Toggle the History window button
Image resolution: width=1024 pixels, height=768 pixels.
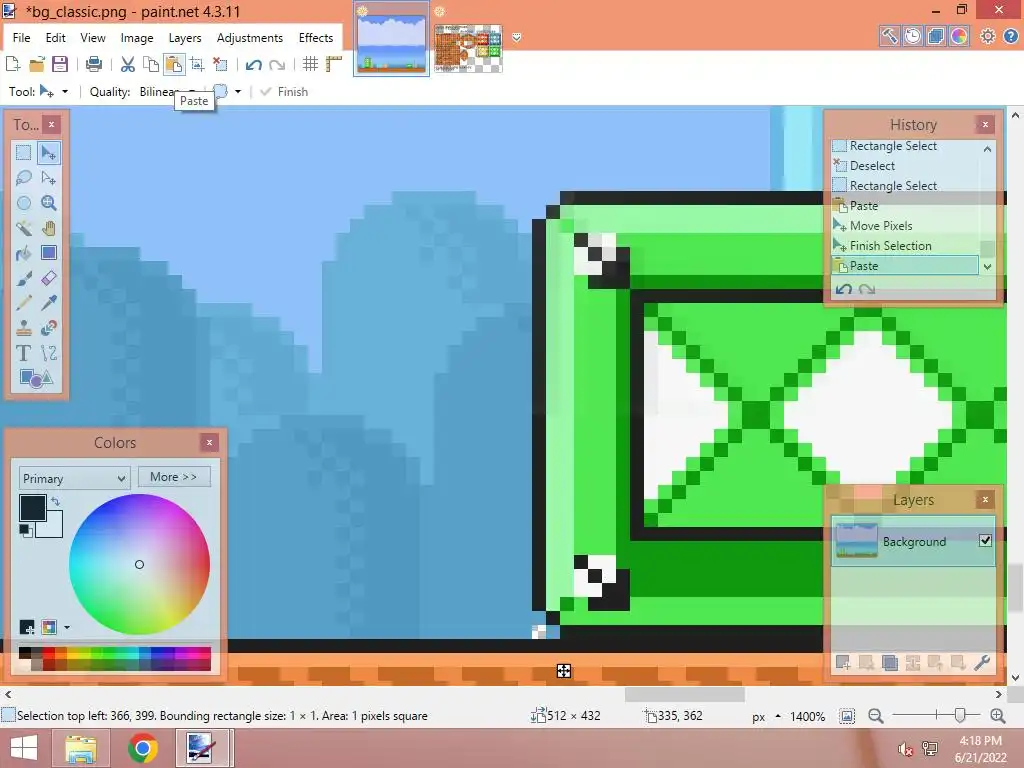912,37
